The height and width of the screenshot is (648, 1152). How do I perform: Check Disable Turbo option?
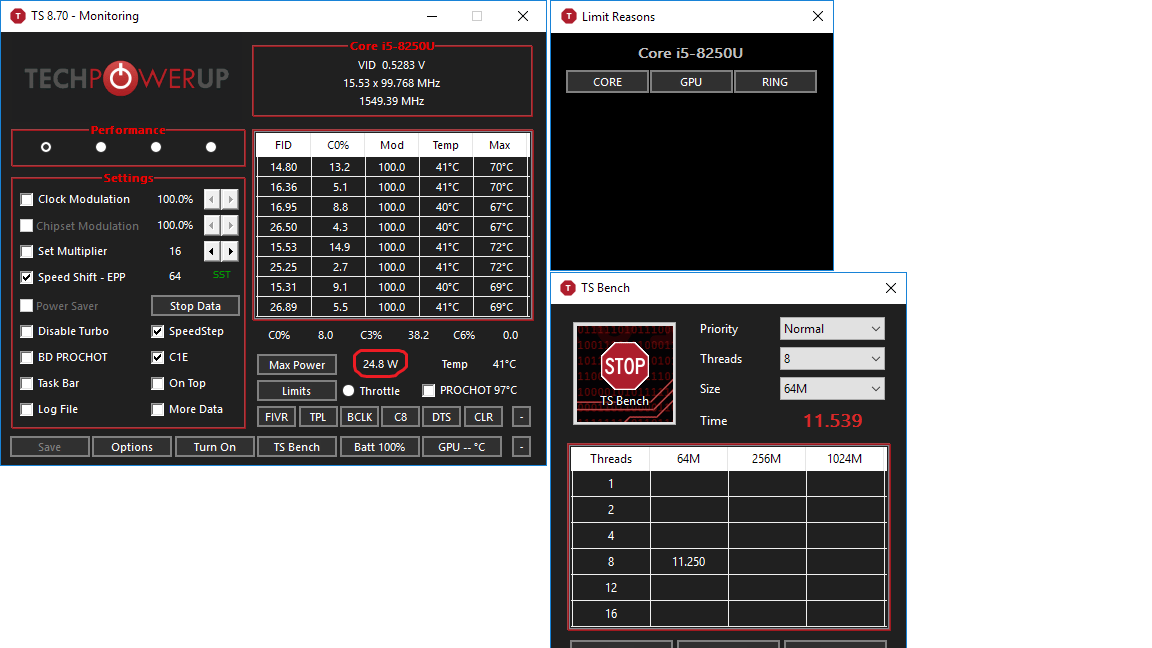click(x=26, y=331)
